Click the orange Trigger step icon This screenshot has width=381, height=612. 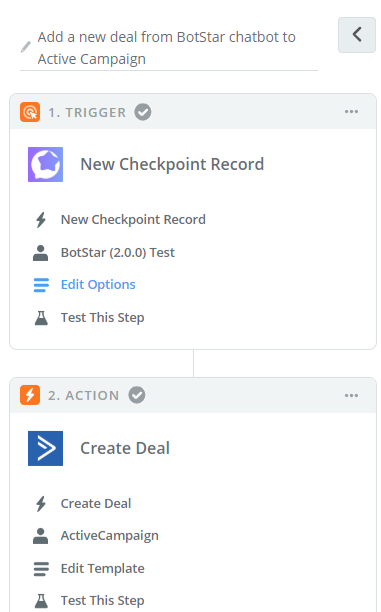pos(30,112)
